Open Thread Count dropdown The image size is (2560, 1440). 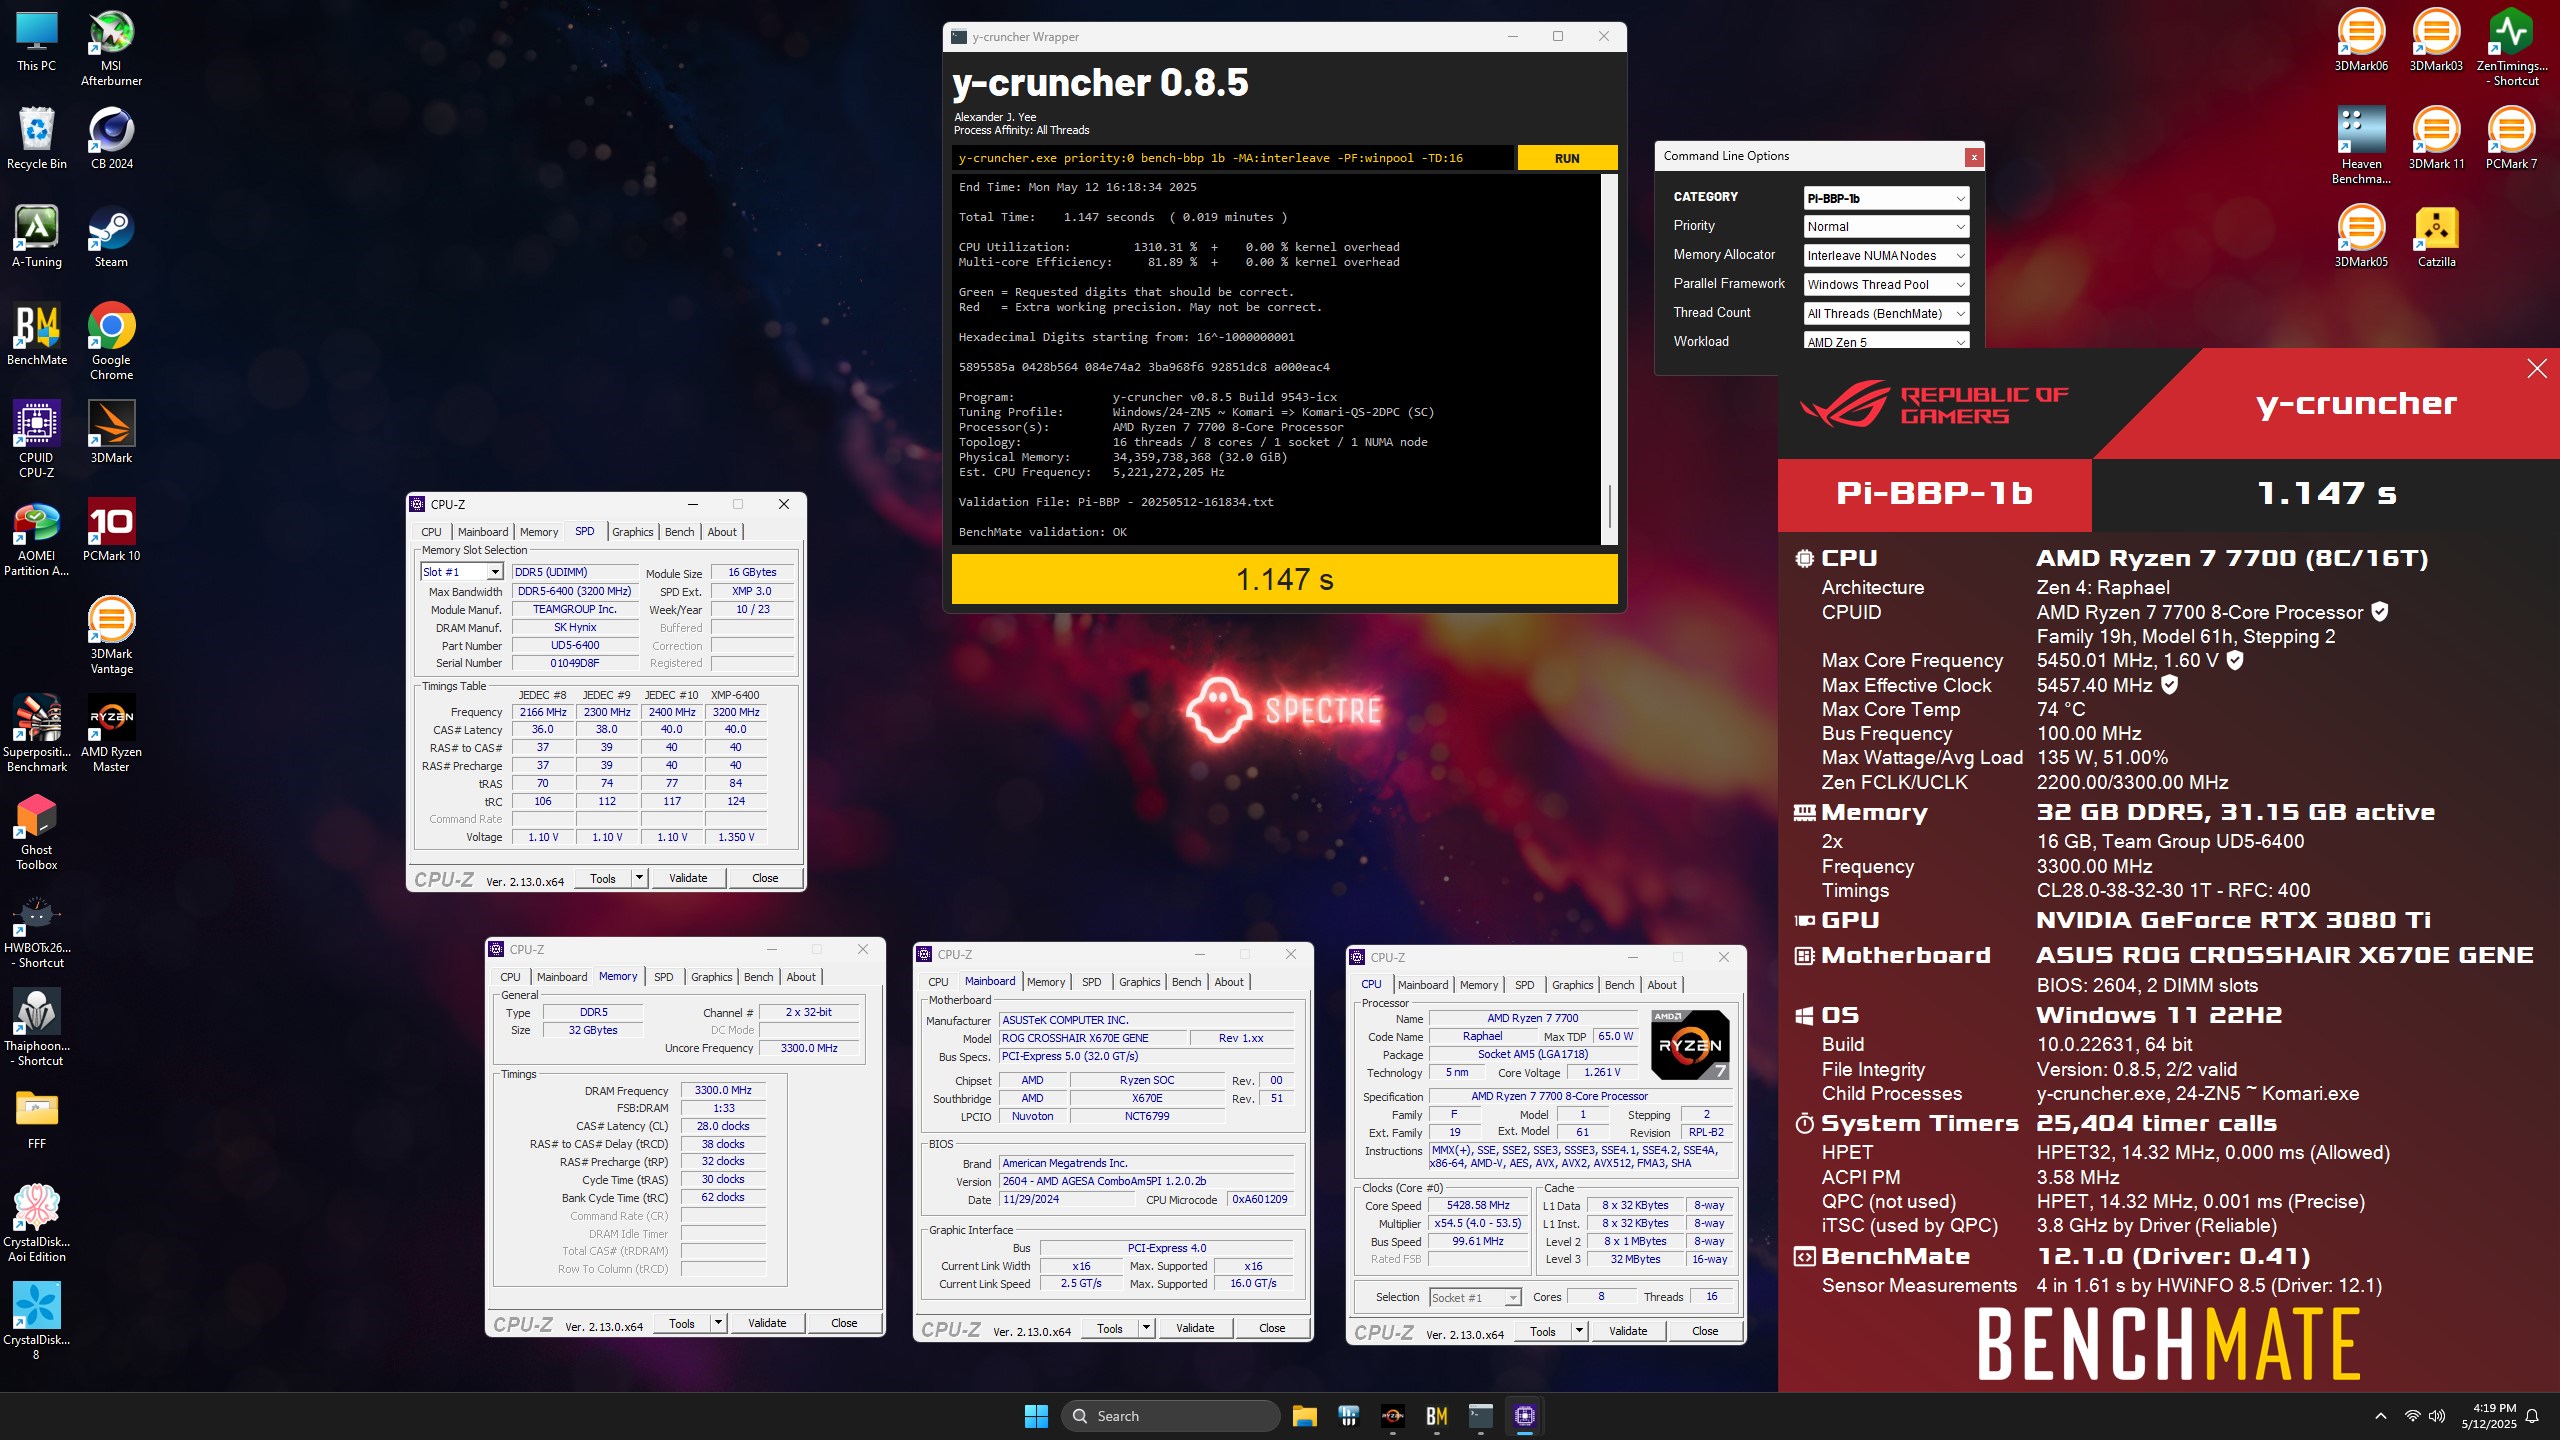[x=1886, y=314]
